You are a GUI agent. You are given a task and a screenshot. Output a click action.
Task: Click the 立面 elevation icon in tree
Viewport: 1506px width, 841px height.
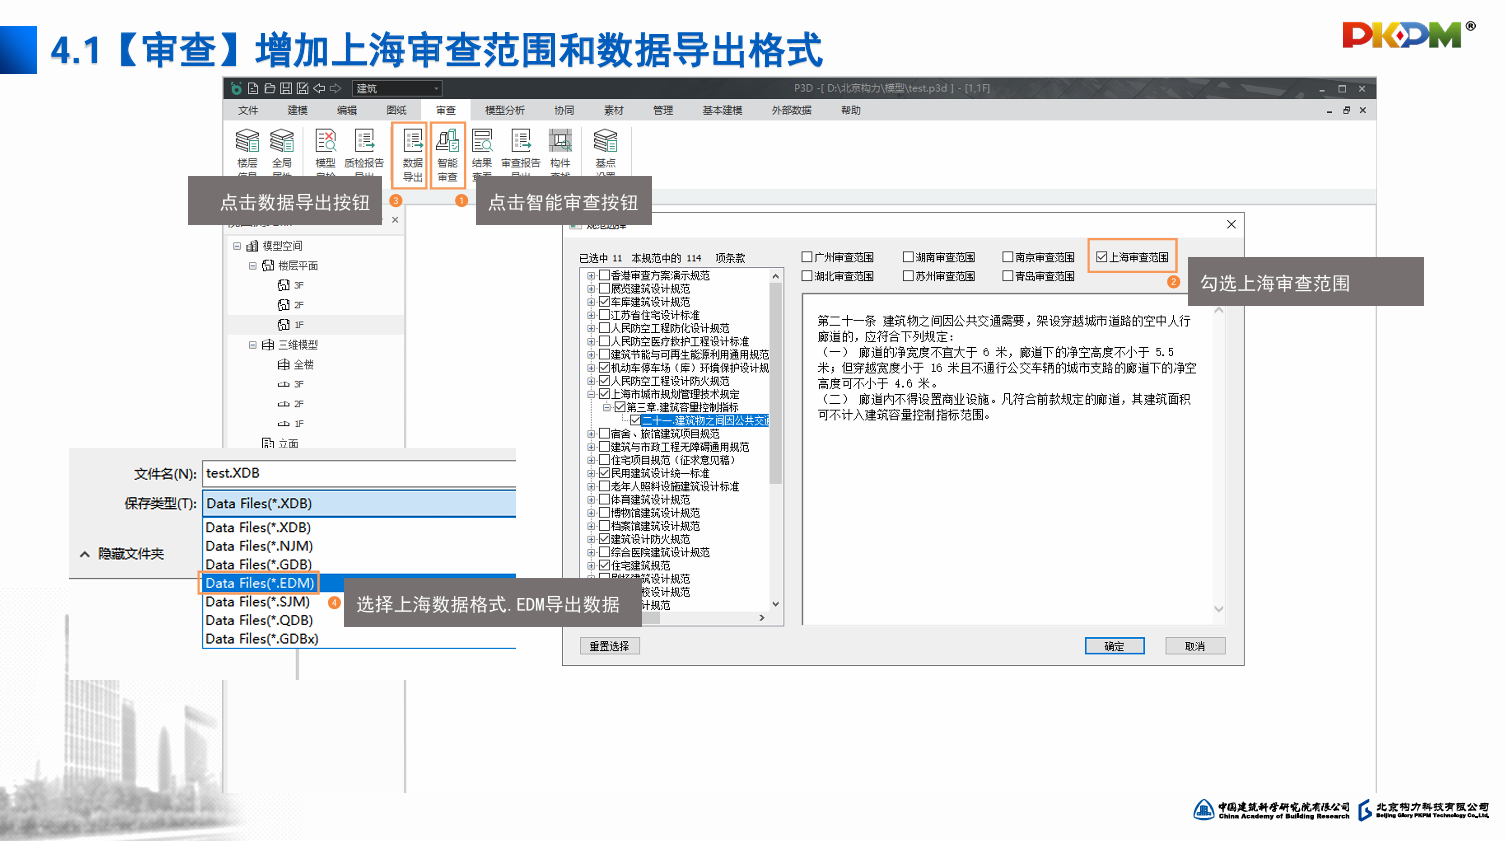(268, 443)
